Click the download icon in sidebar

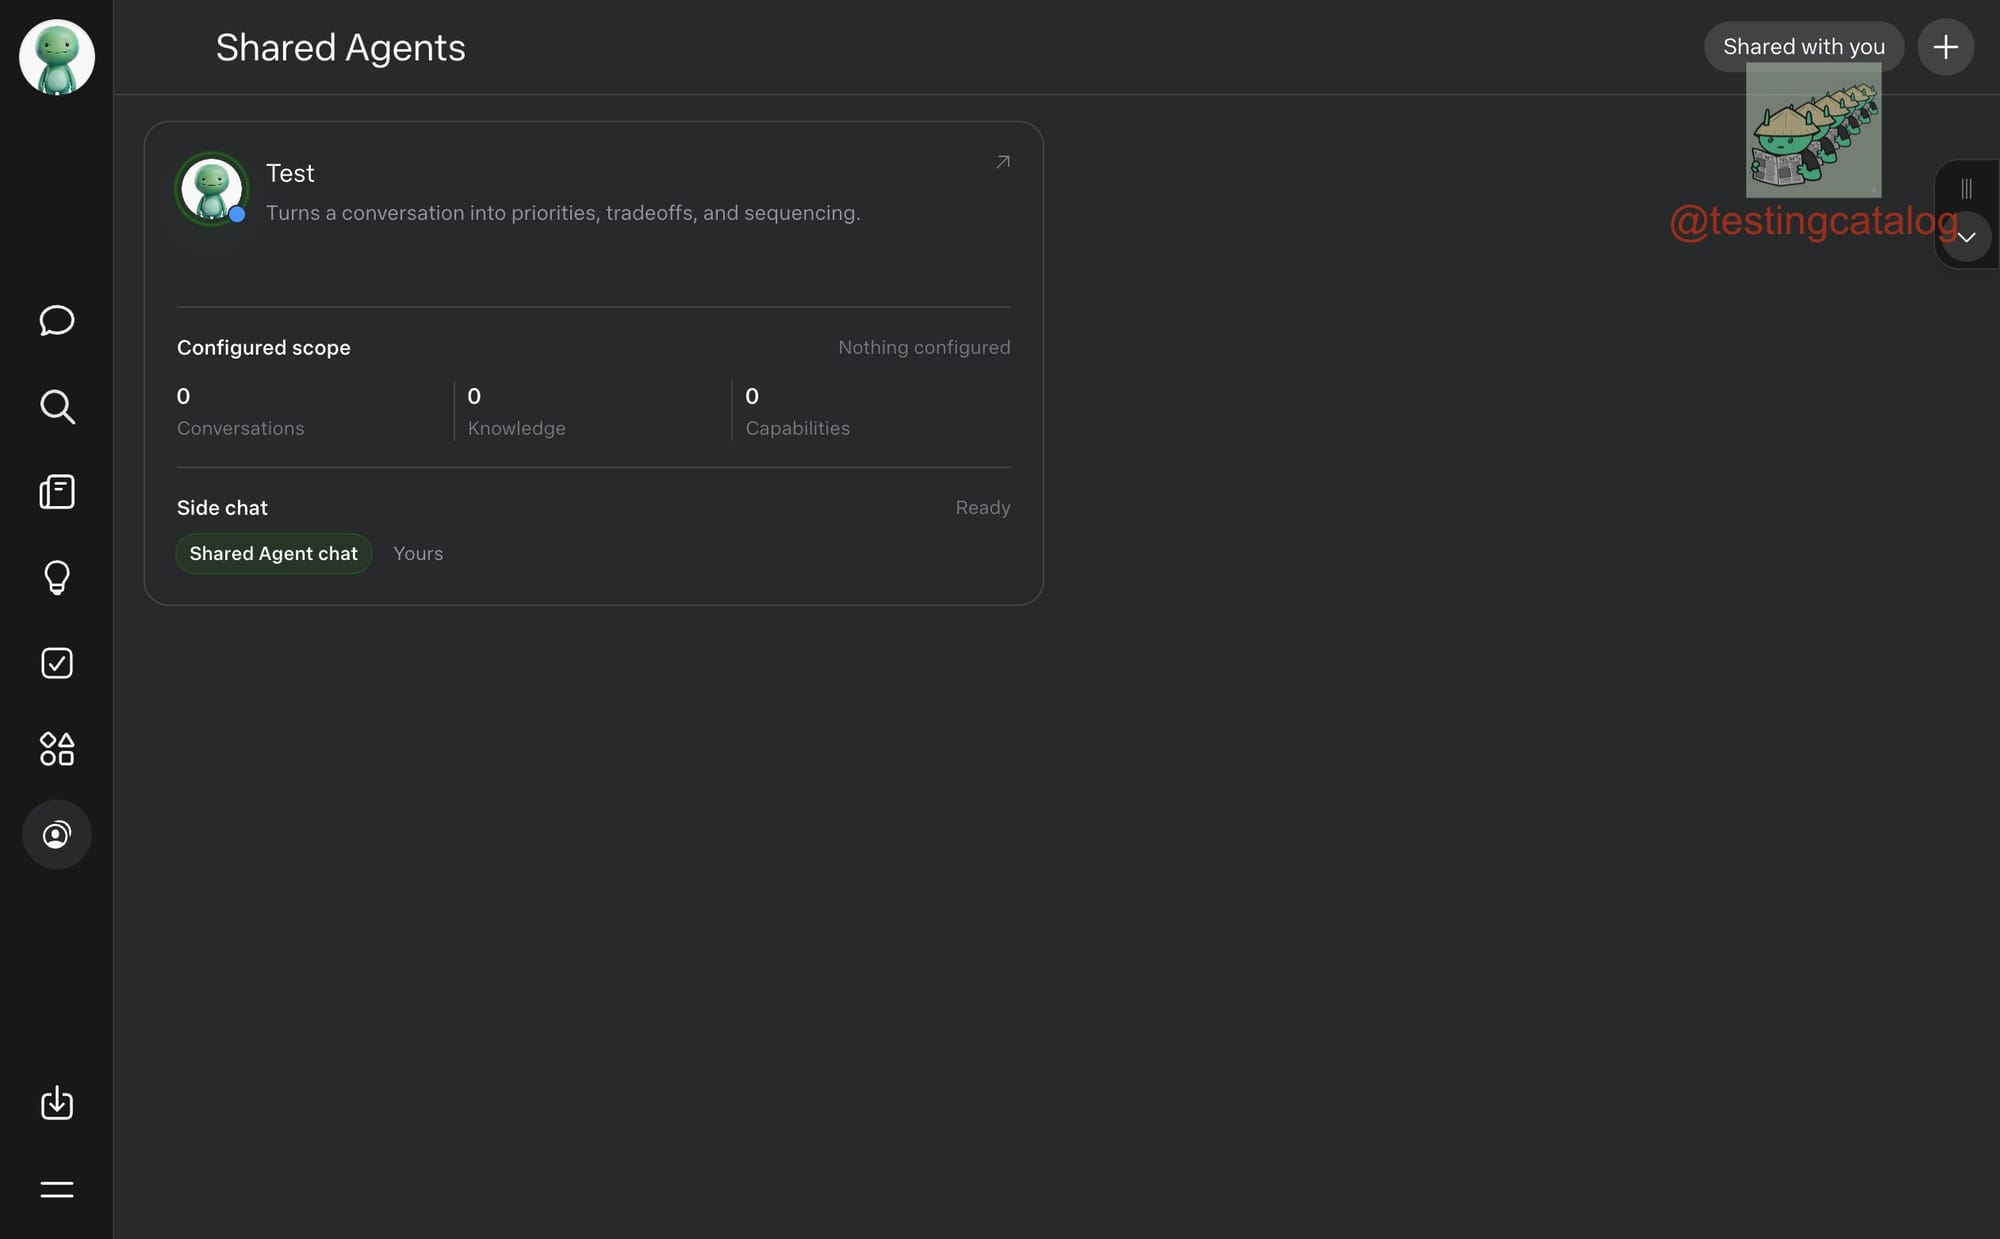click(x=57, y=1102)
